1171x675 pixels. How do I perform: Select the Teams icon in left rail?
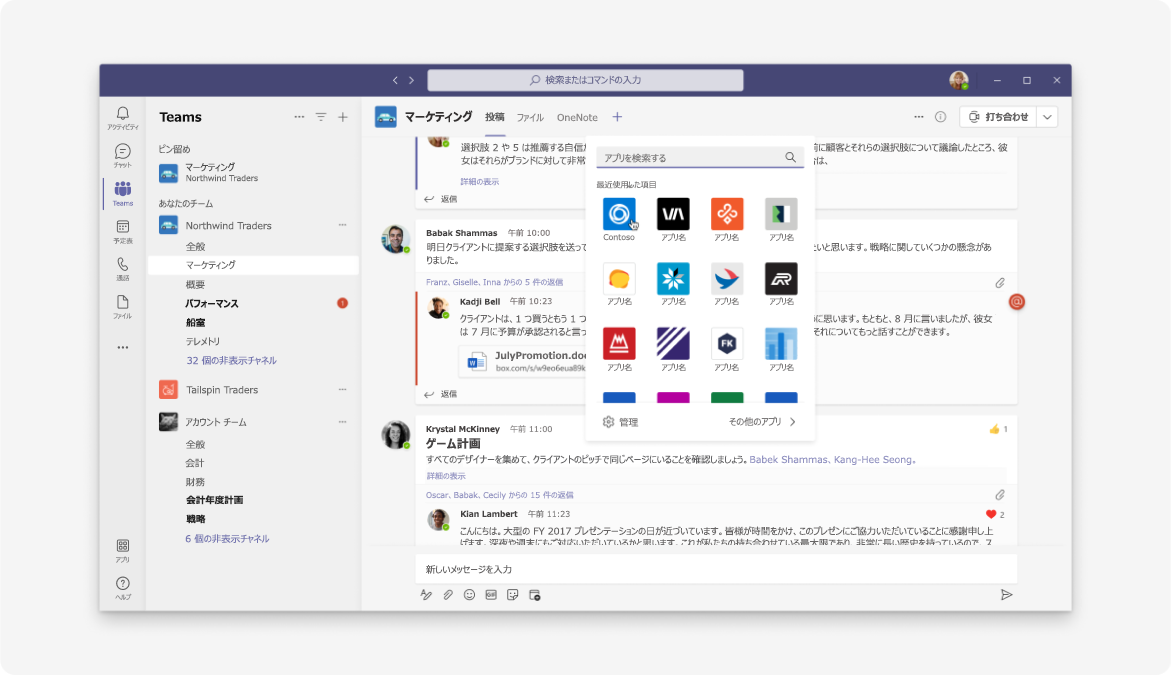coord(122,193)
